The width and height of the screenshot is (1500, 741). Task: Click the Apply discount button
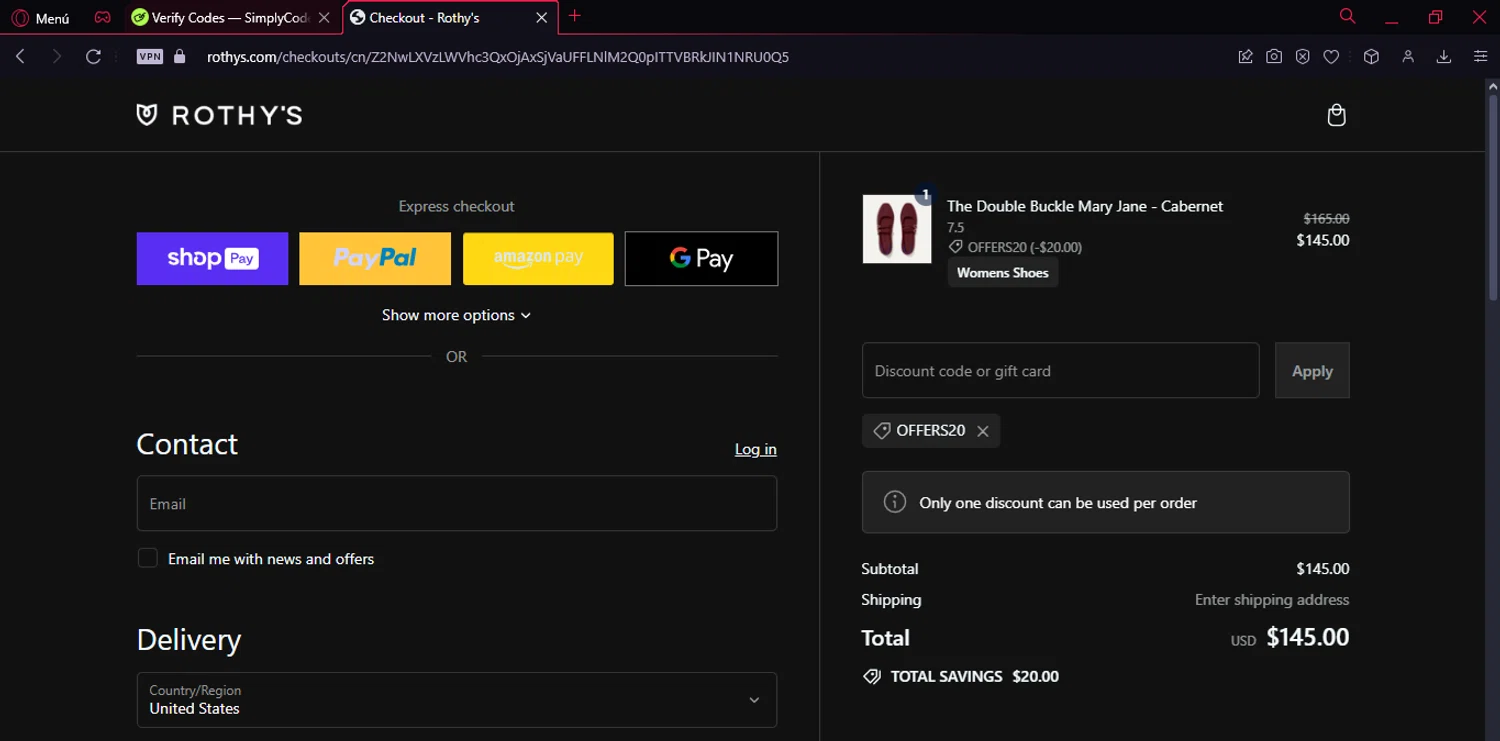(x=1312, y=370)
